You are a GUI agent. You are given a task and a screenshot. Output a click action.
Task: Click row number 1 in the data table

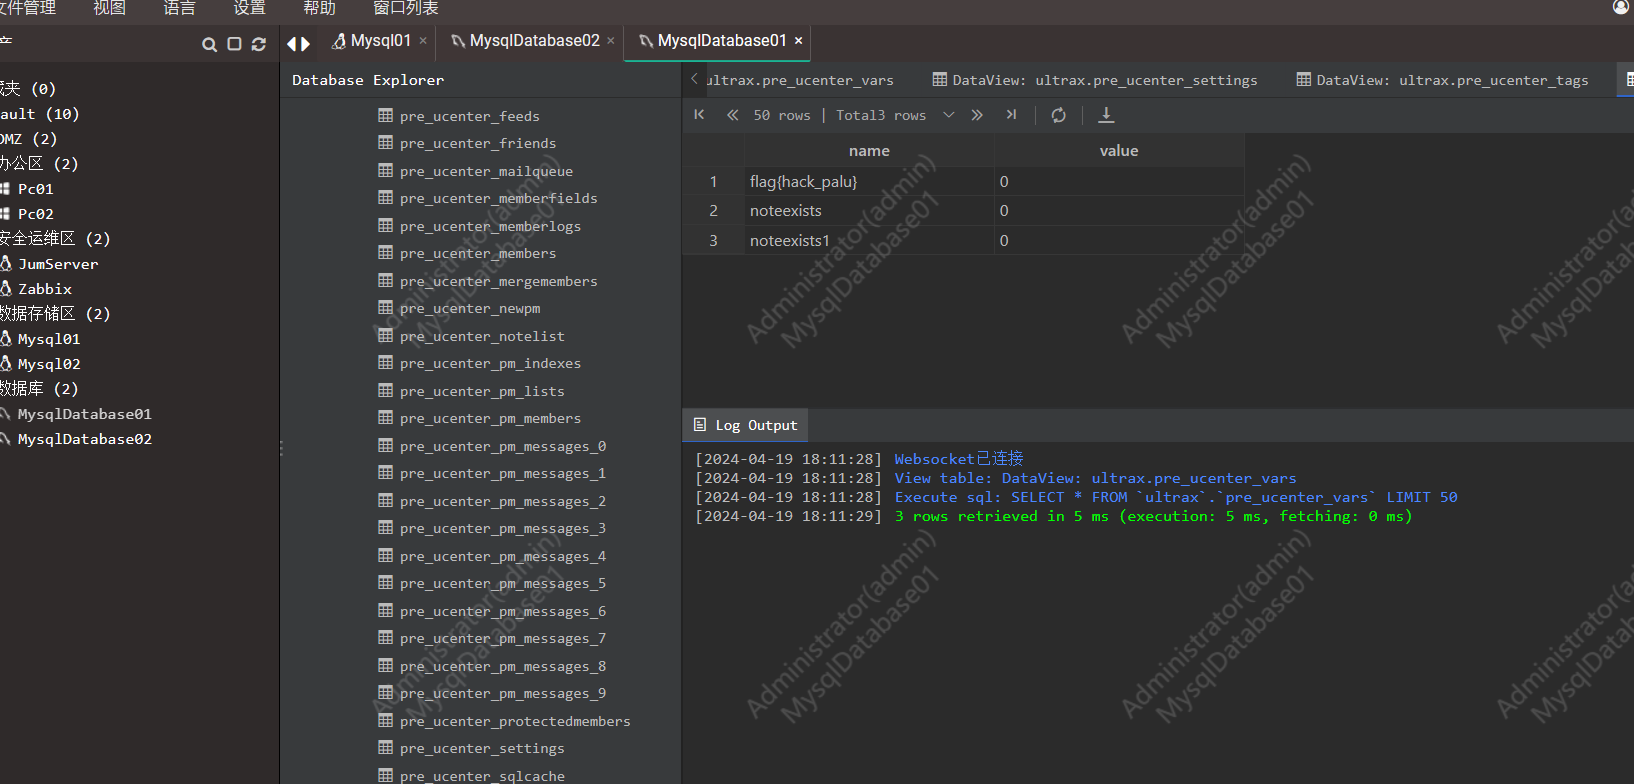(713, 181)
